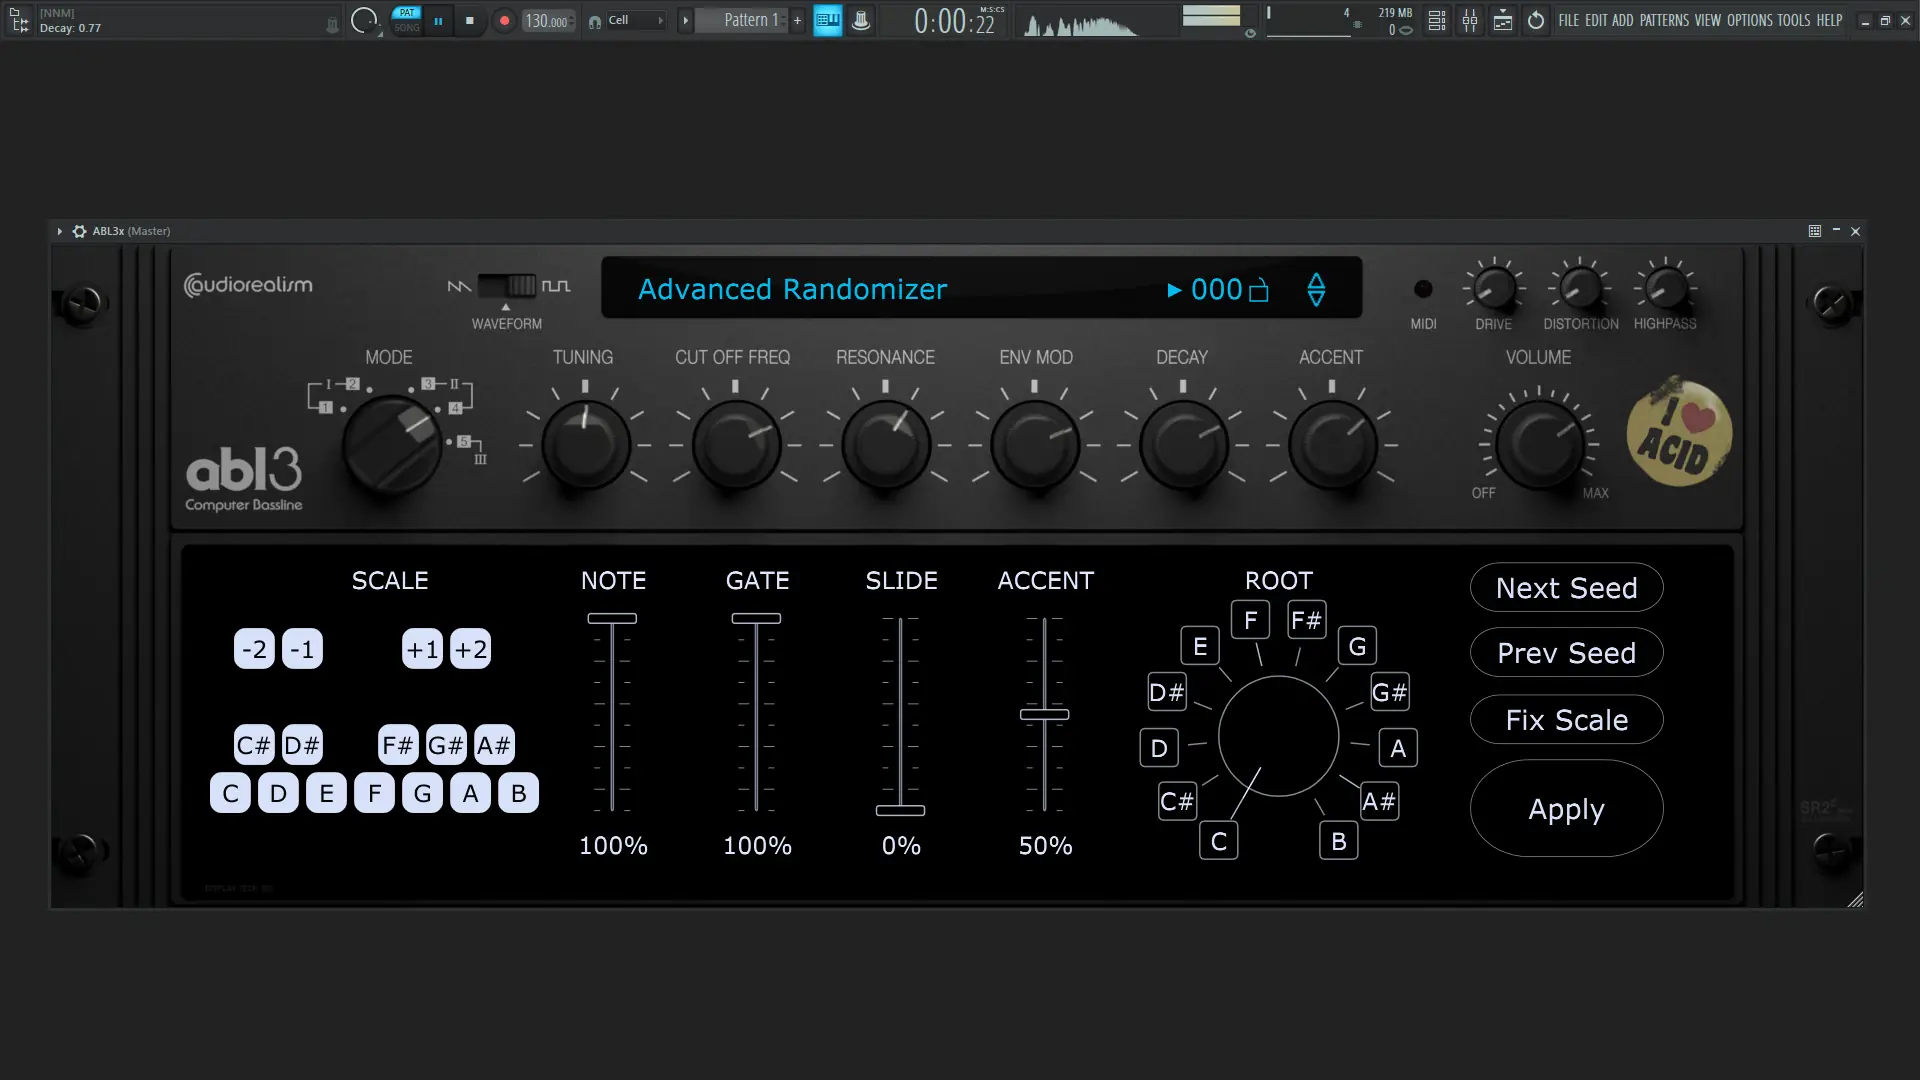The height and width of the screenshot is (1080, 1920).
Task: Click the I love ACID badge
Action: tap(1678, 432)
